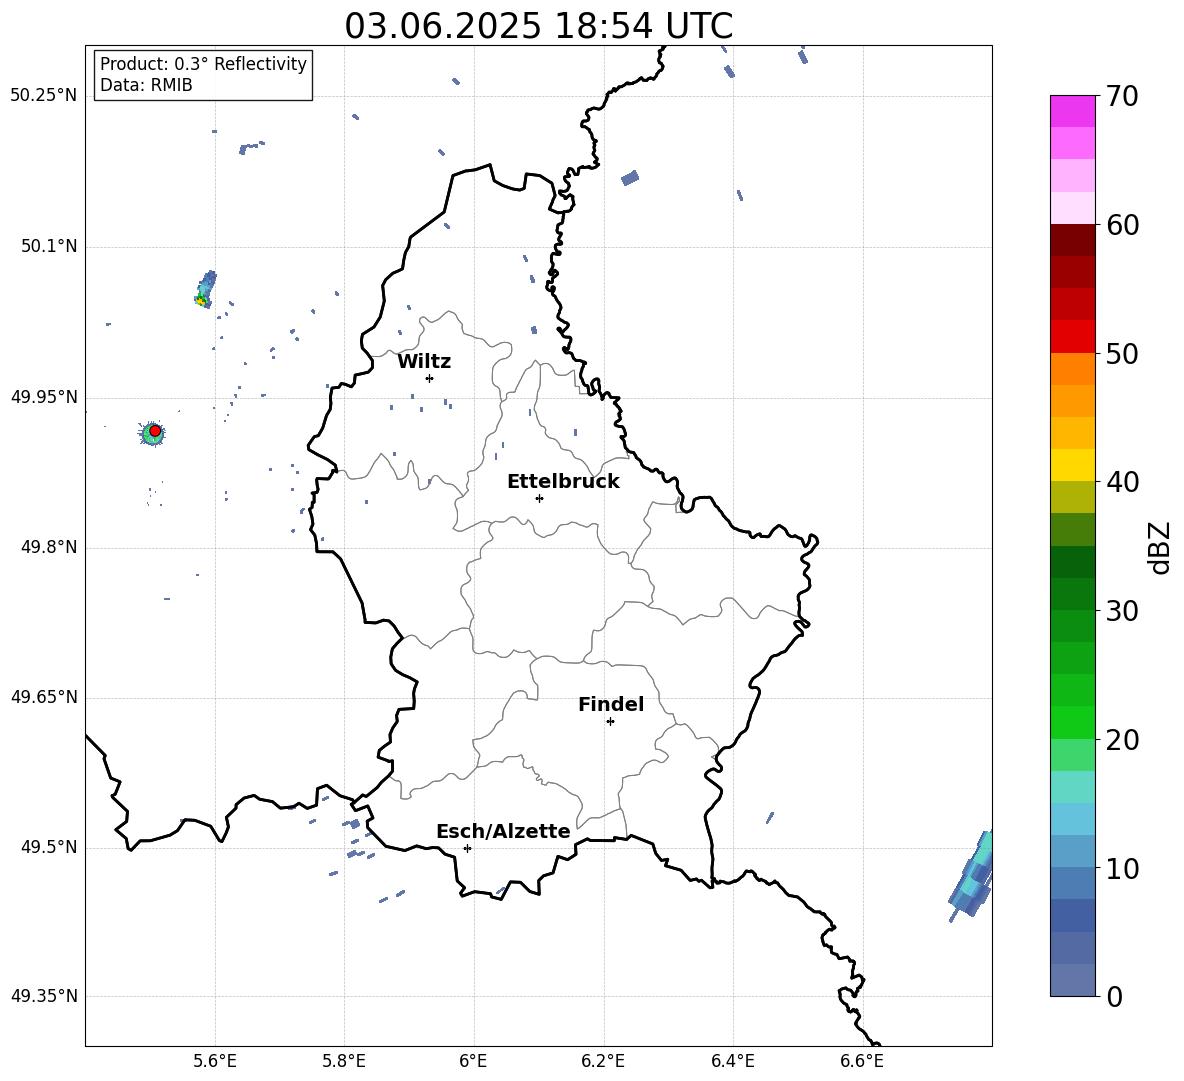
Task: Click the magenta swatch at top of colorbar
Action: pos(1072,111)
